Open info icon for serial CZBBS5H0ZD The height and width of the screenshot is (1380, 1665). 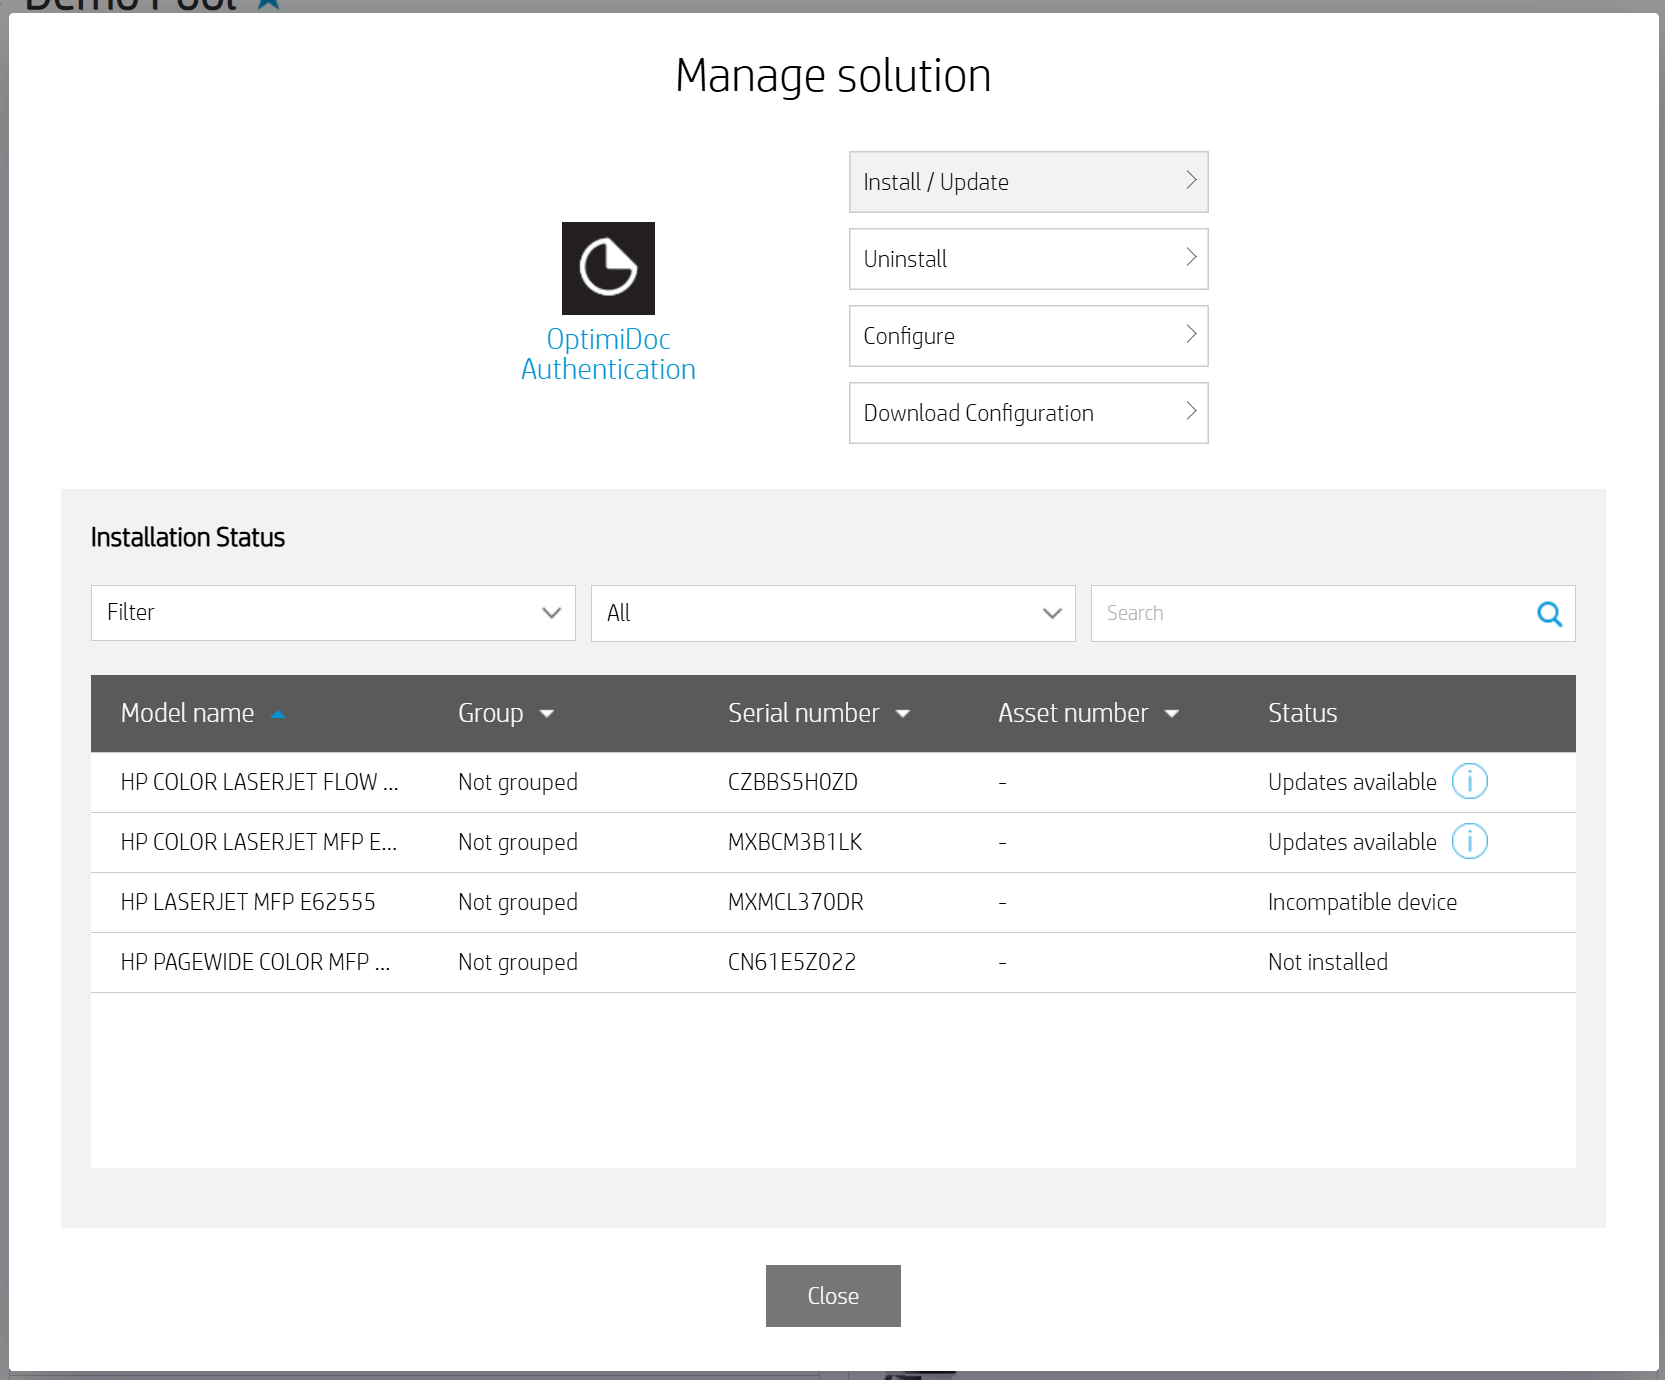click(1469, 781)
